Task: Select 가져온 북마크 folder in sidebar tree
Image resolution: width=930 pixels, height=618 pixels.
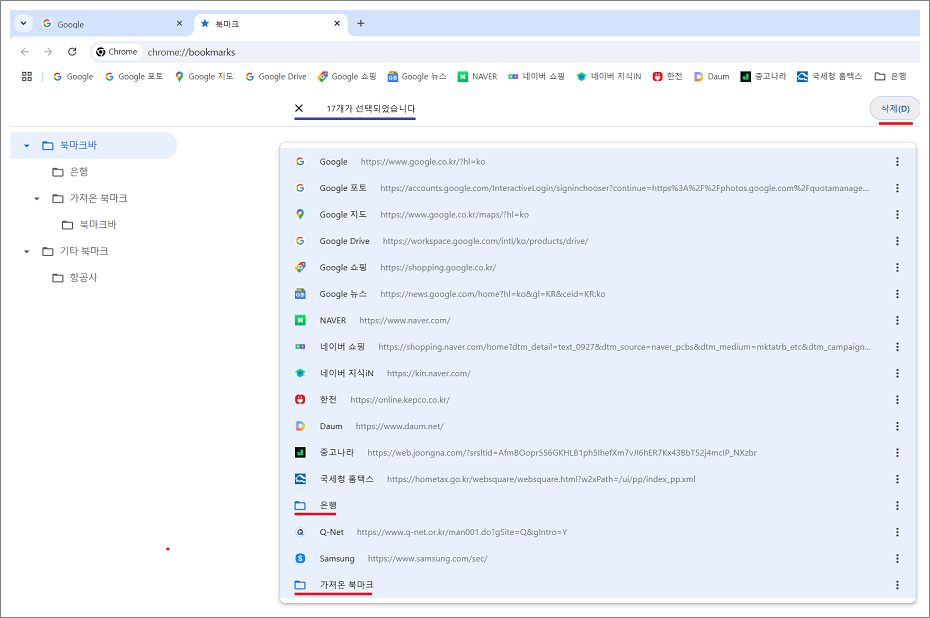Action: click(x=90, y=198)
